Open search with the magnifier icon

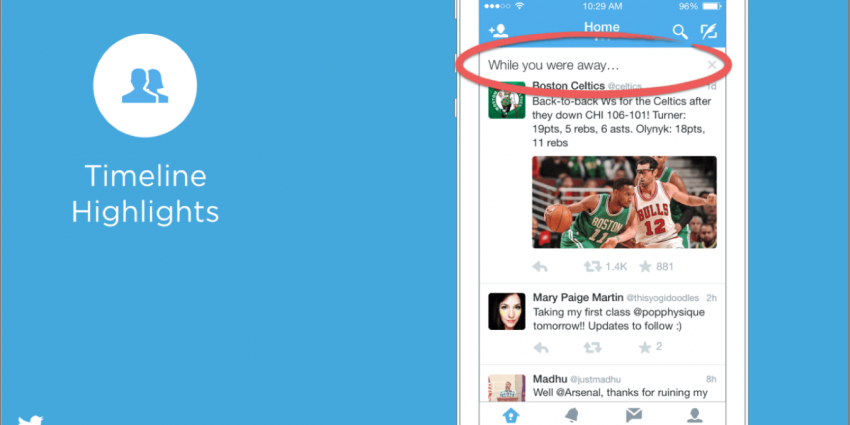click(x=680, y=31)
